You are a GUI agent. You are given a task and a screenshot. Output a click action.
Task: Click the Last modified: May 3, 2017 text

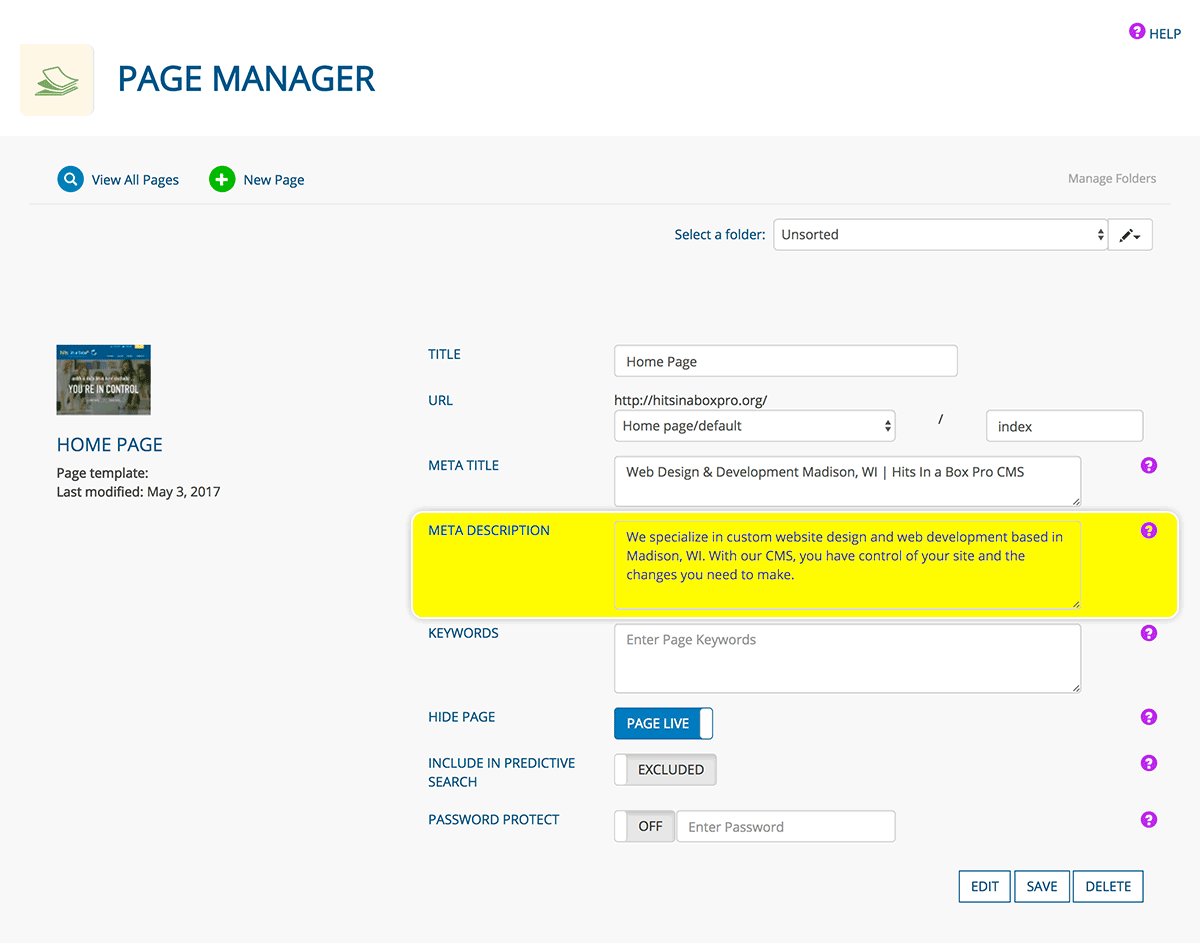point(139,492)
